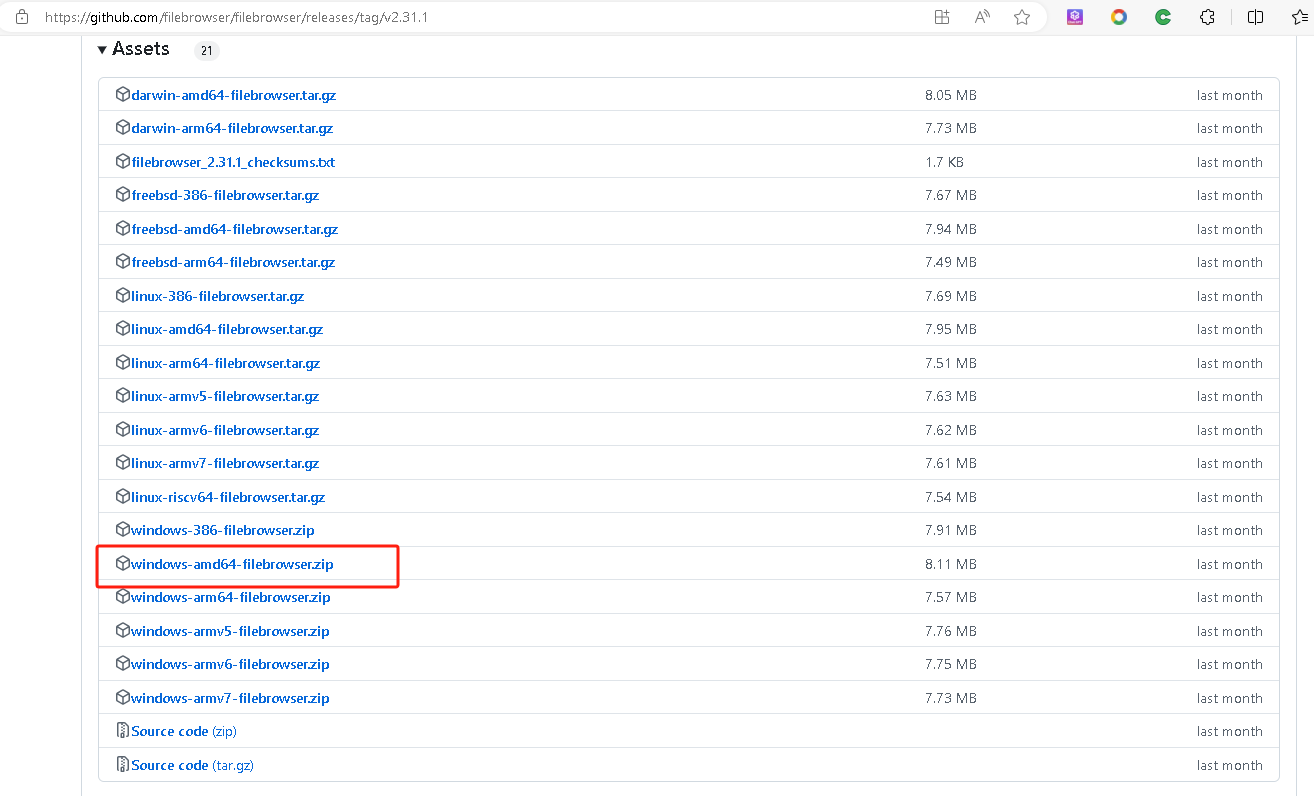The image size is (1314, 796).
Task: Click the green C extension icon
Action: [1163, 17]
